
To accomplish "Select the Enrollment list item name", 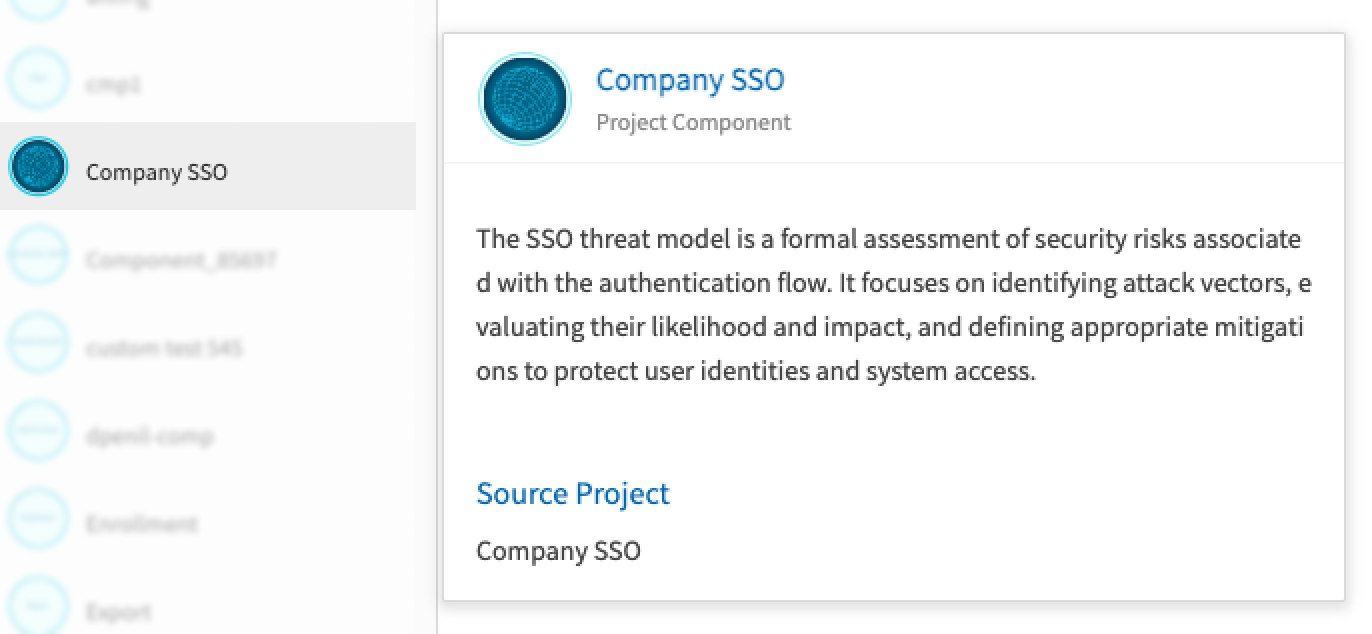I will coord(141,525).
